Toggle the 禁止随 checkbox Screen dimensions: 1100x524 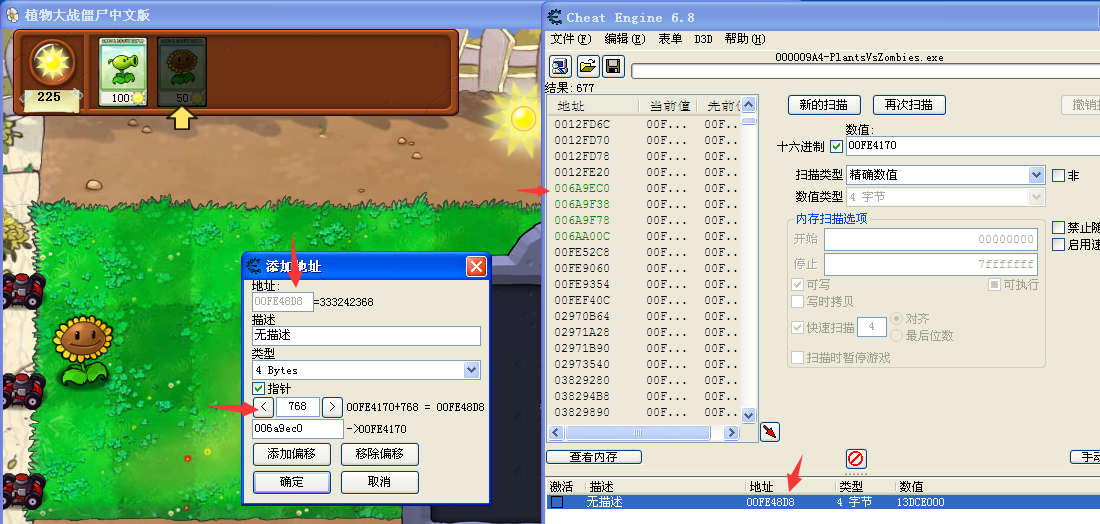point(1058,227)
